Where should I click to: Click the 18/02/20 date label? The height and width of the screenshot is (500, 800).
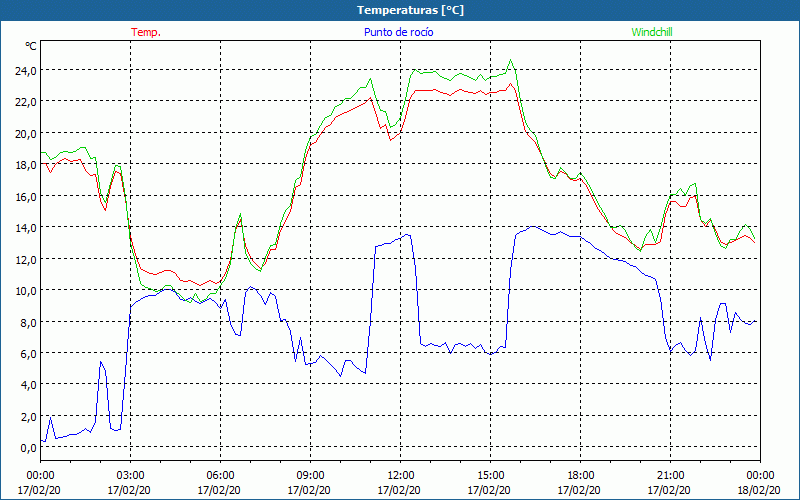click(759, 490)
